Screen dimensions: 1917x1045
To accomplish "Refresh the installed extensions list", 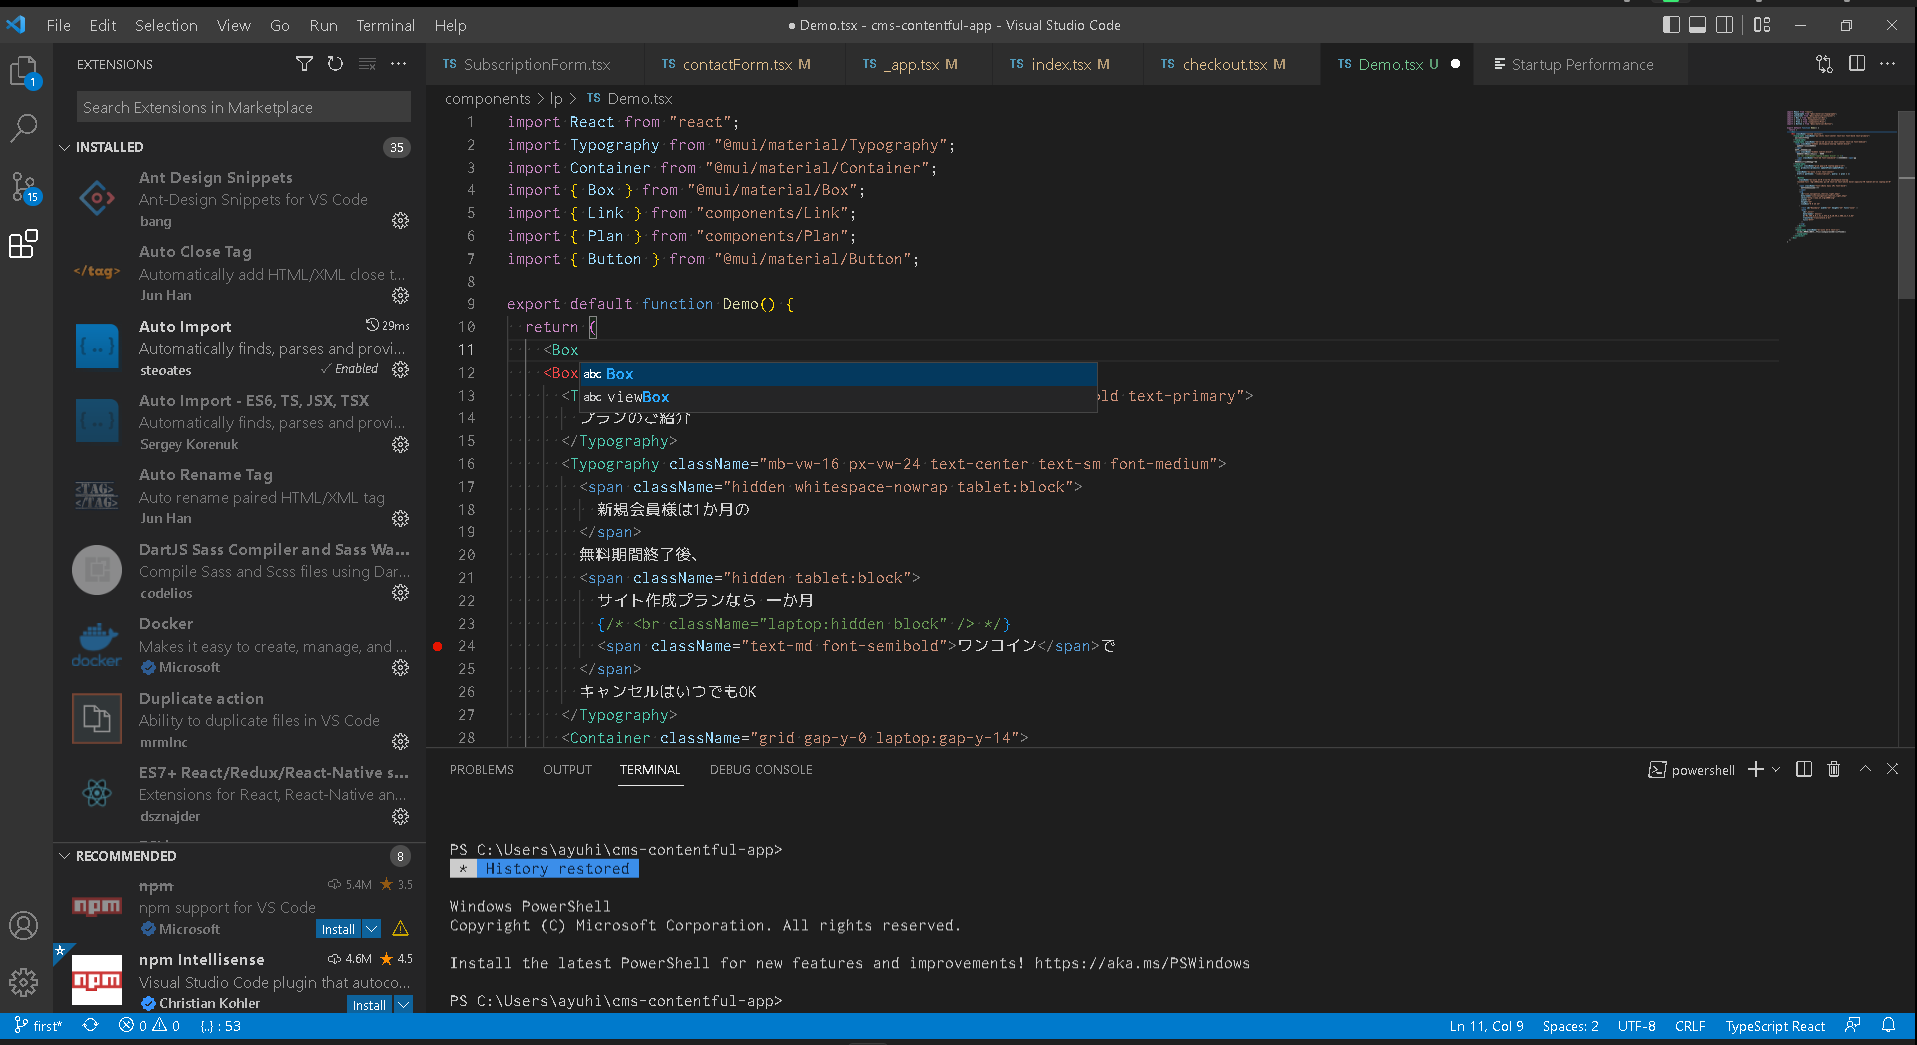I will pos(335,64).
